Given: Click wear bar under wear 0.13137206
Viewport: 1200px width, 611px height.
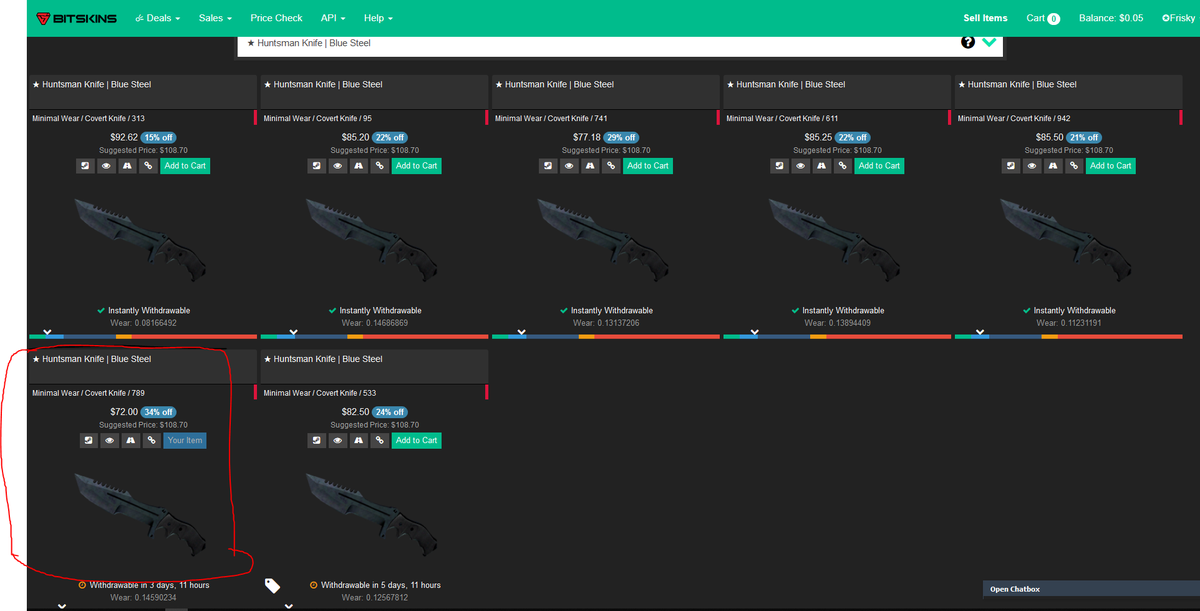Looking at the screenshot, I should coord(605,336).
